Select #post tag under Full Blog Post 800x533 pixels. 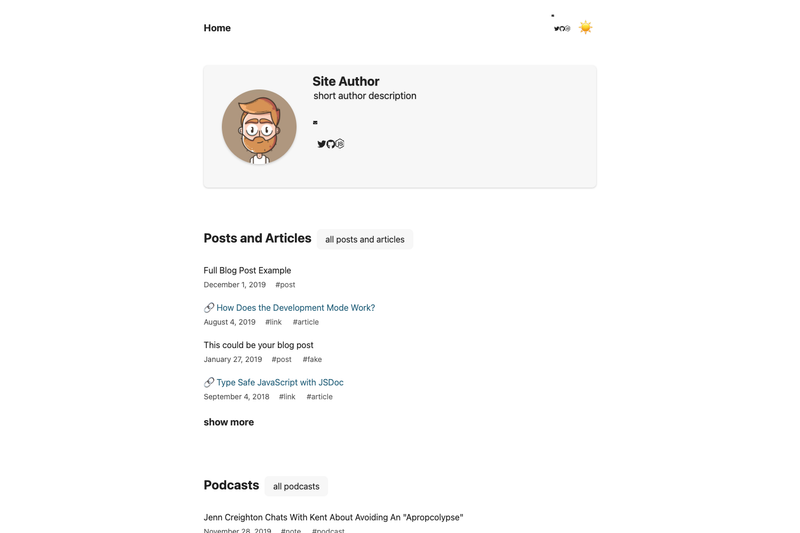point(285,285)
